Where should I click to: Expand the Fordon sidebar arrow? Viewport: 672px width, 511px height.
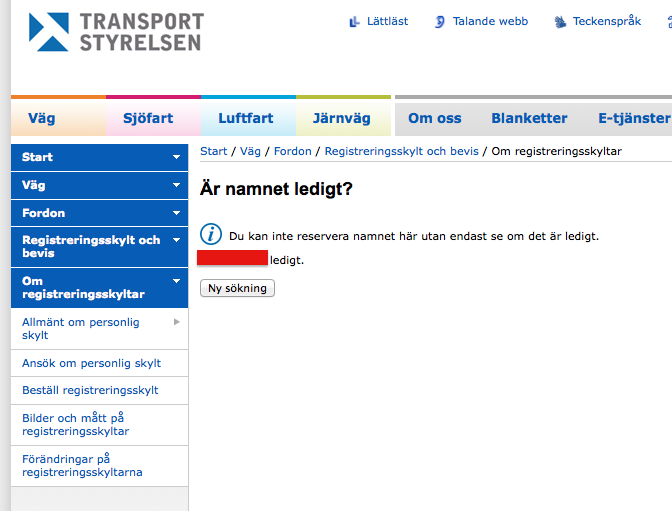(177, 214)
